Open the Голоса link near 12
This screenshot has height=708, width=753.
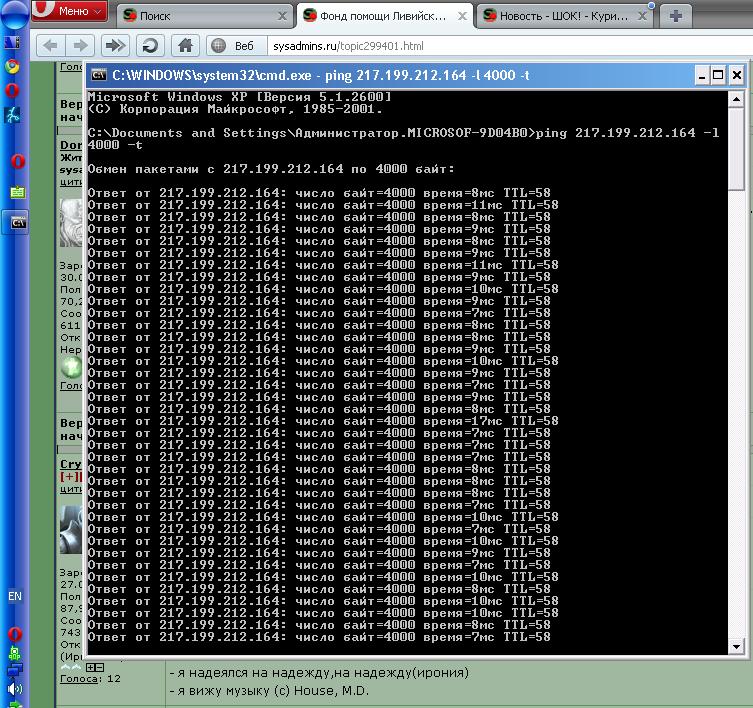coord(81,679)
